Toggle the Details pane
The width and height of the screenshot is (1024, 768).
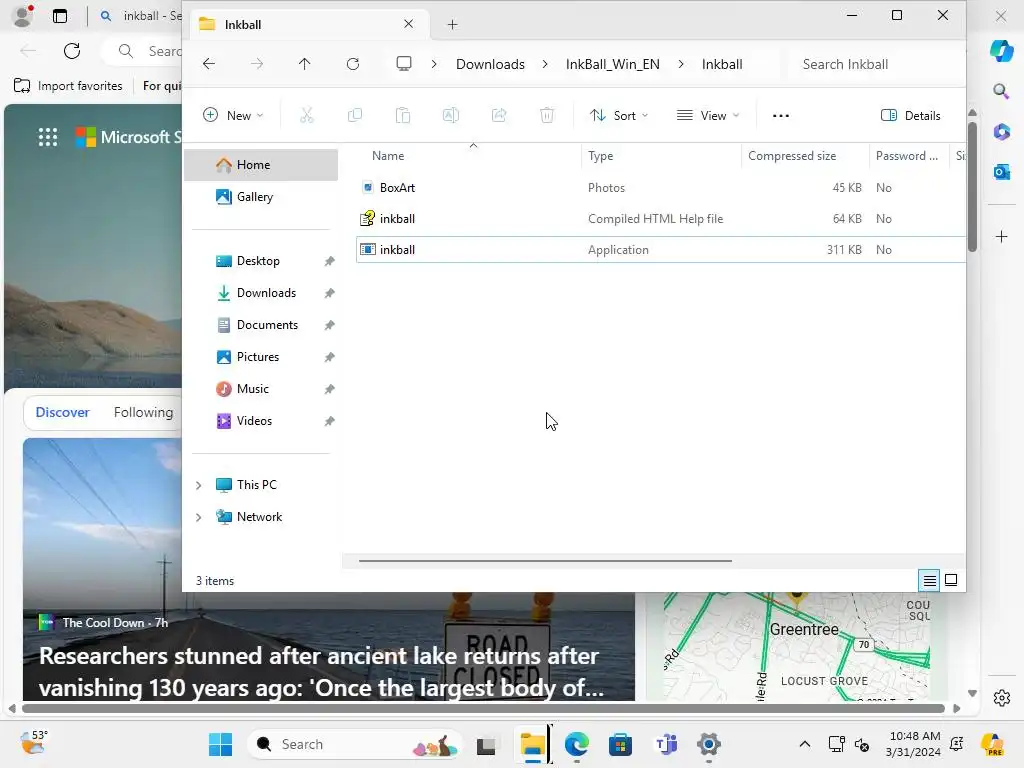(x=911, y=116)
